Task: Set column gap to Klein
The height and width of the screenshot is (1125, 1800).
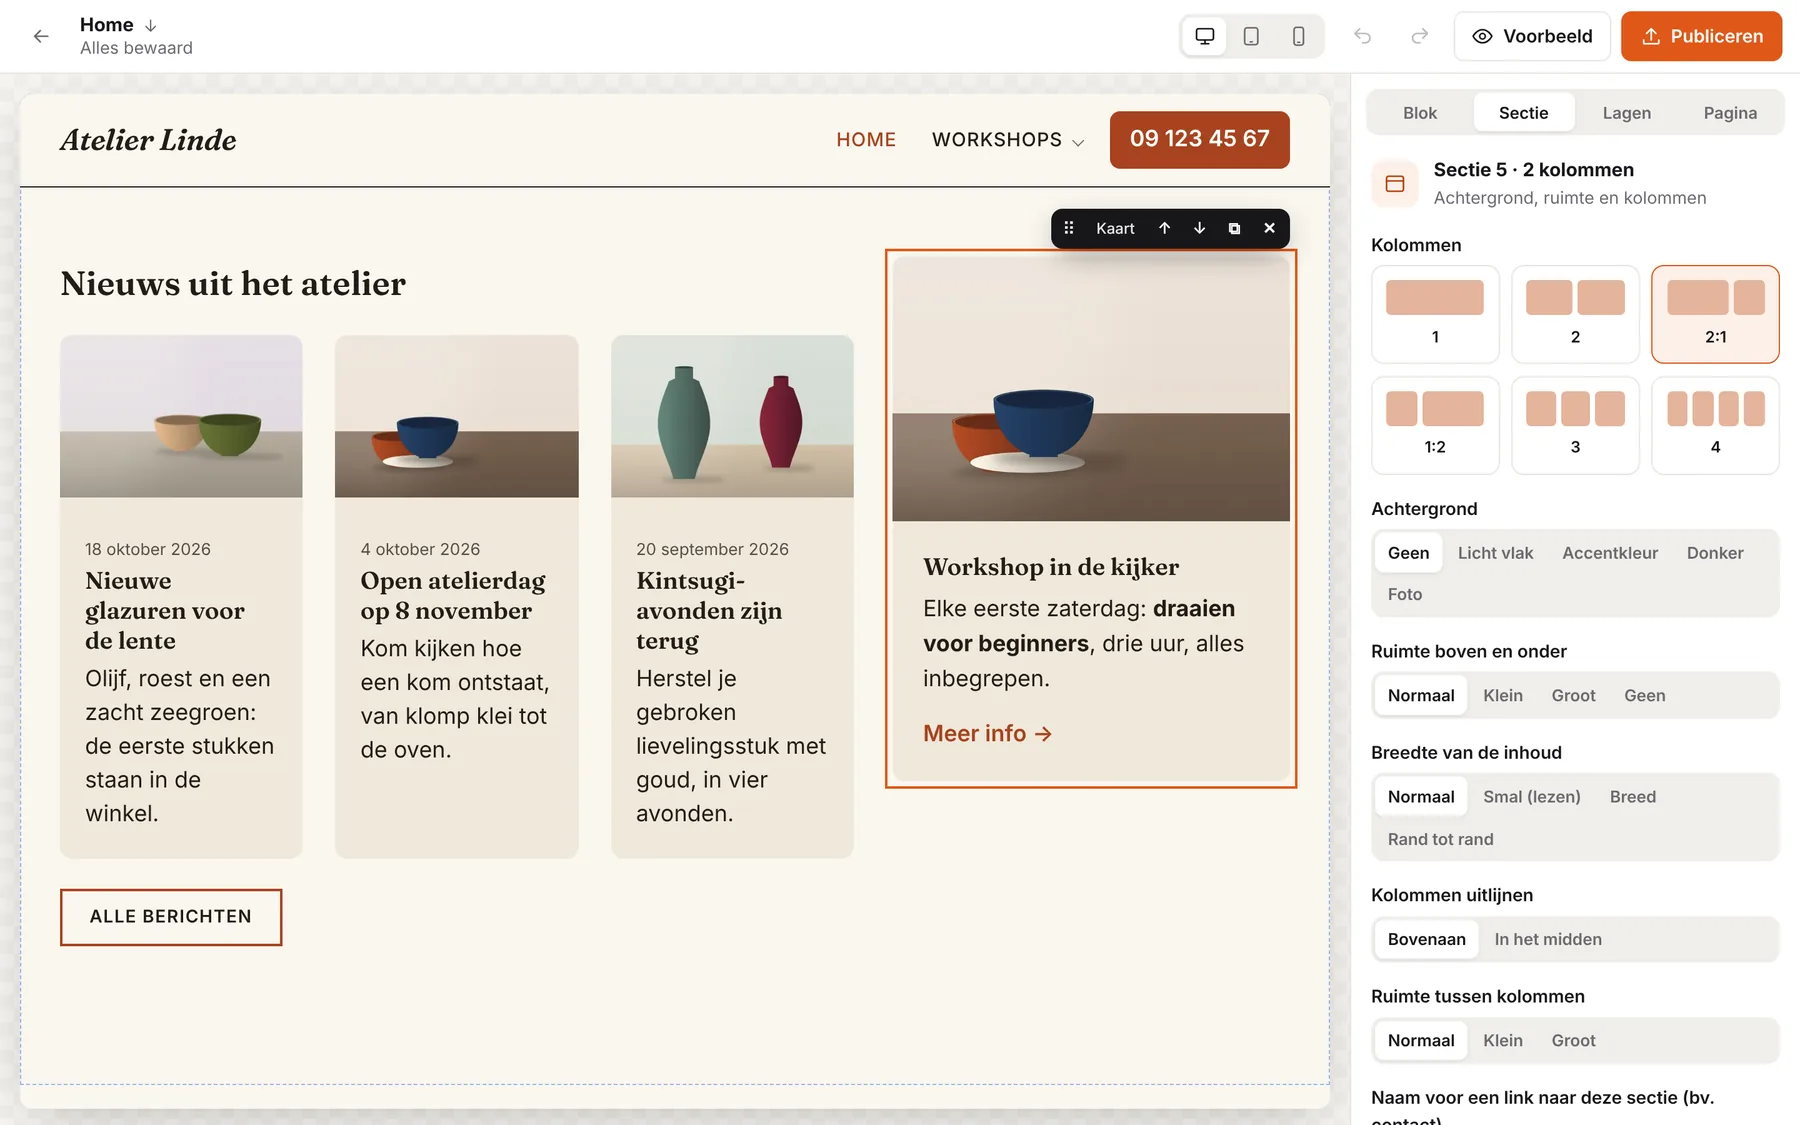Action: pyautogui.click(x=1503, y=1040)
